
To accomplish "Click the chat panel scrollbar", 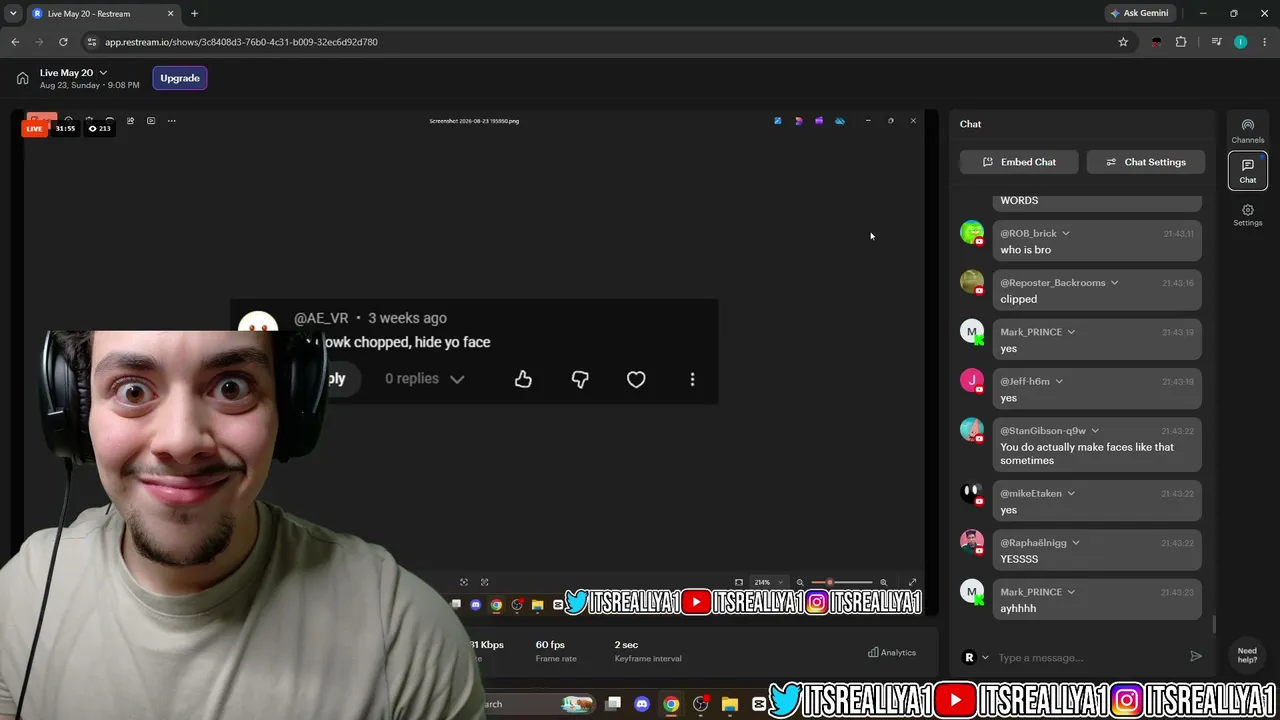I will [1215, 624].
